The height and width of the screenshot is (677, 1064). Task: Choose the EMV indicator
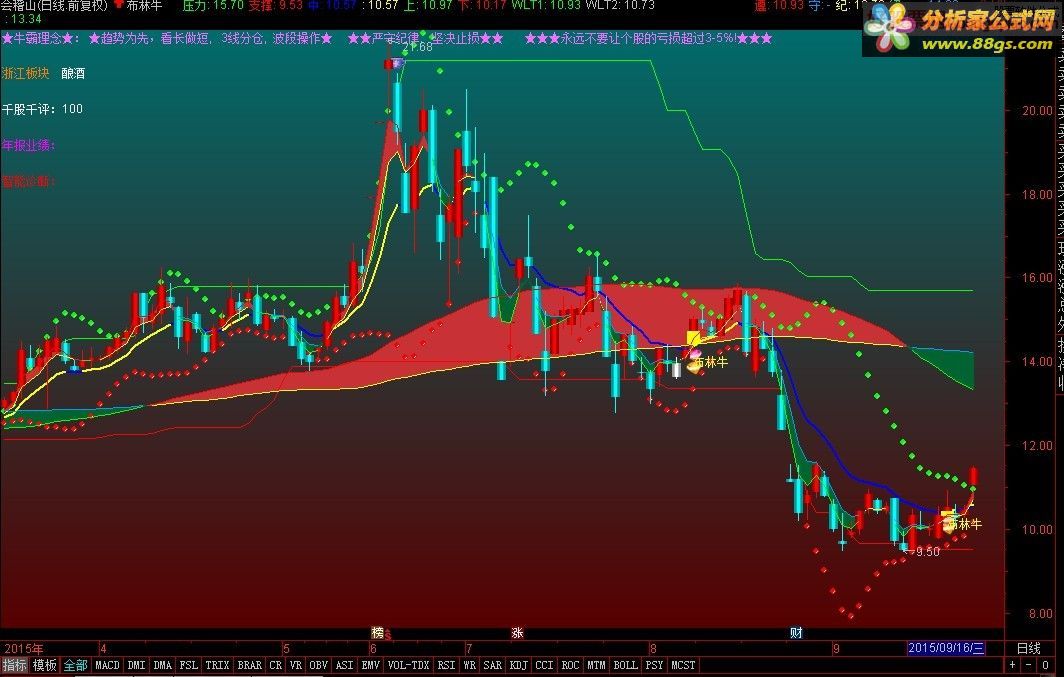pos(370,665)
